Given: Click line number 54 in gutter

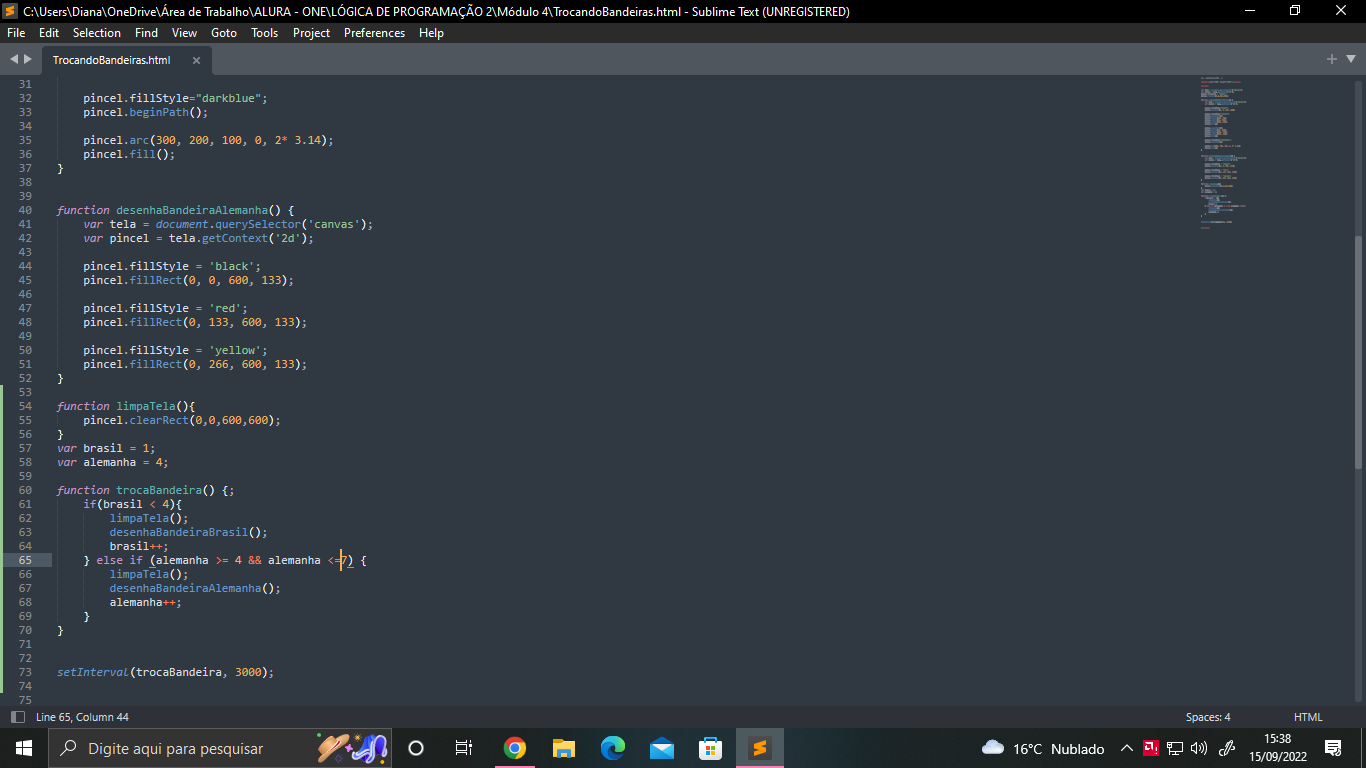Looking at the screenshot, I should (x=25, y=406).
